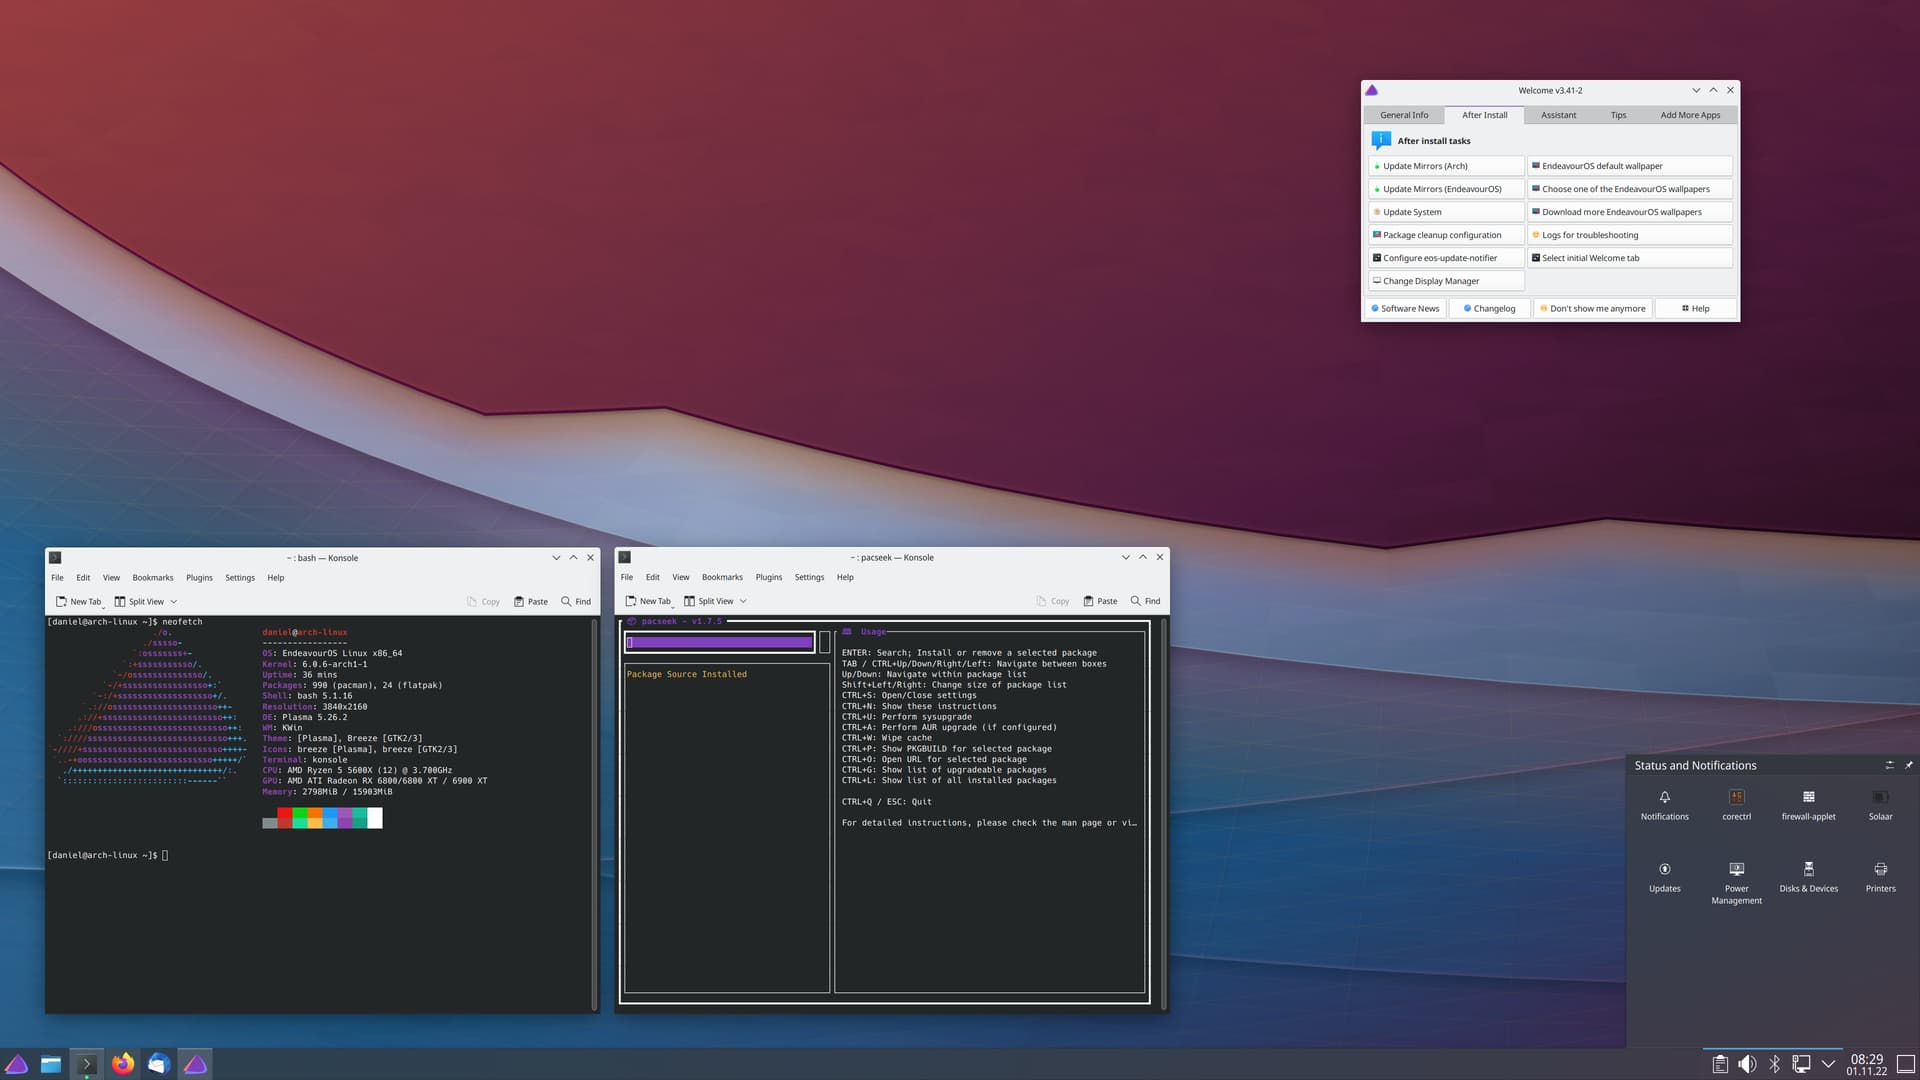The height and width of the screenshot is (1080, 1920).
Task: Click Change Display Manager
Action: [1446, 281]
